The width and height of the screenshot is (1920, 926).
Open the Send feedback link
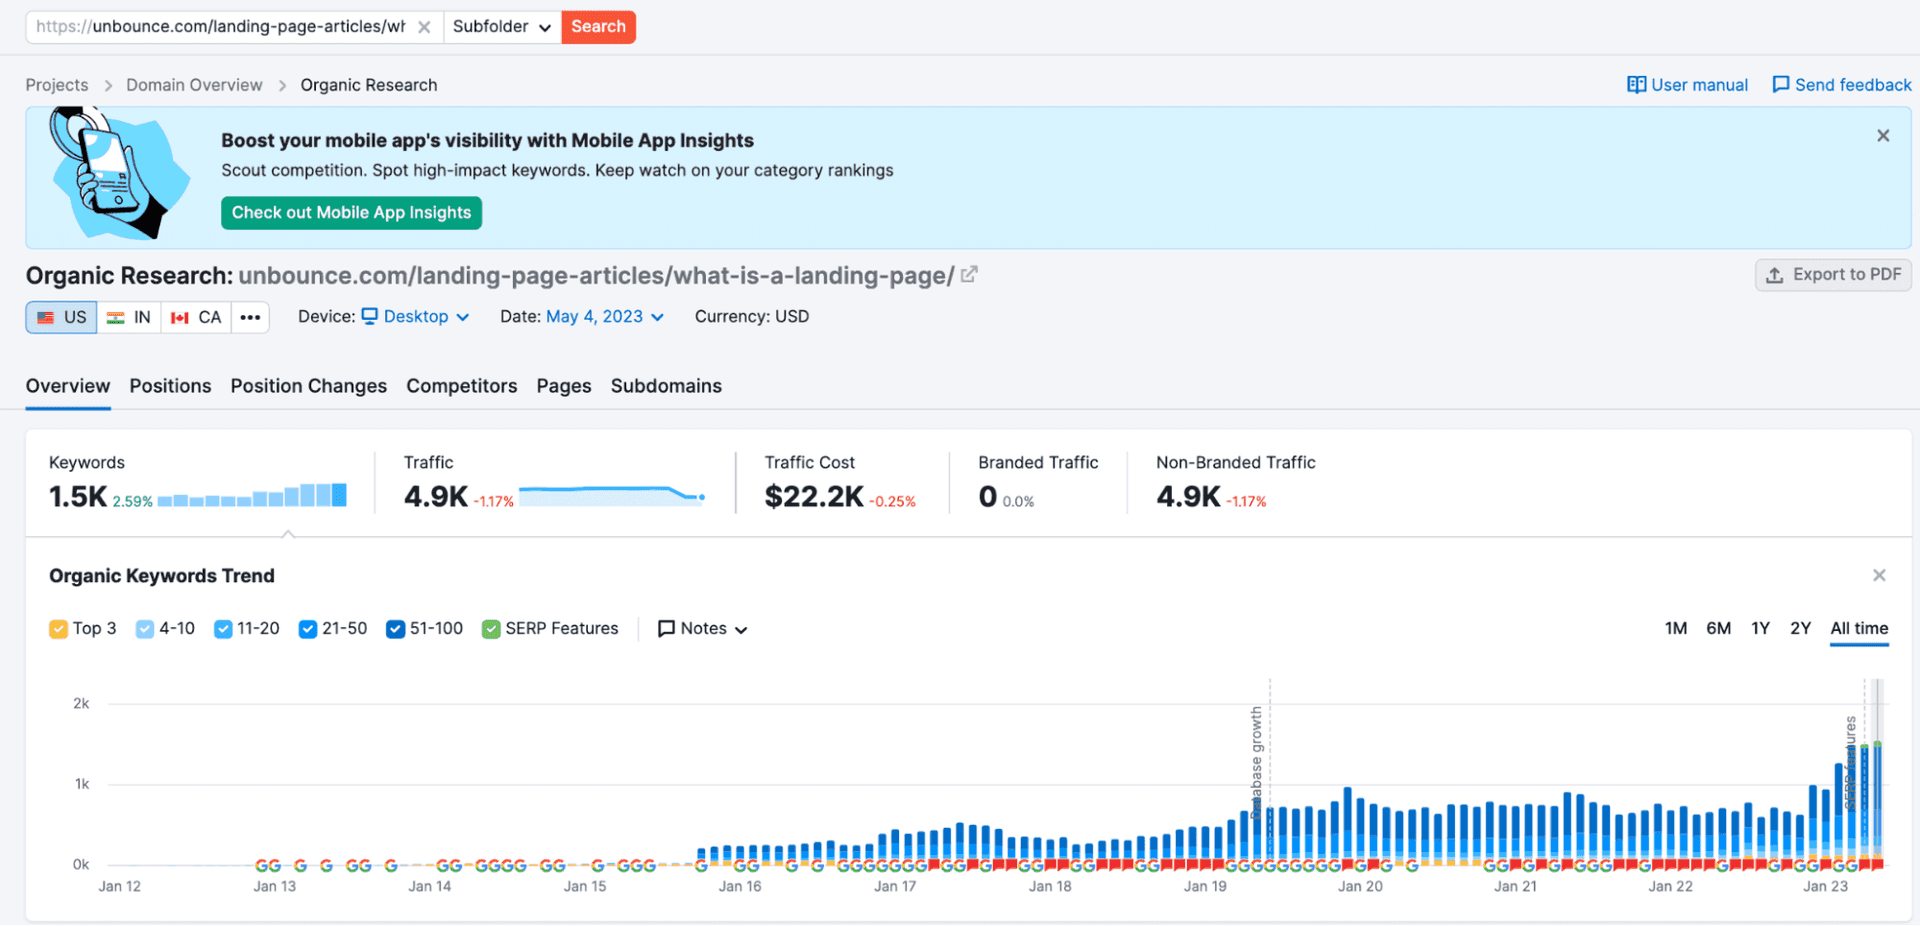(x=1842, y=85)
